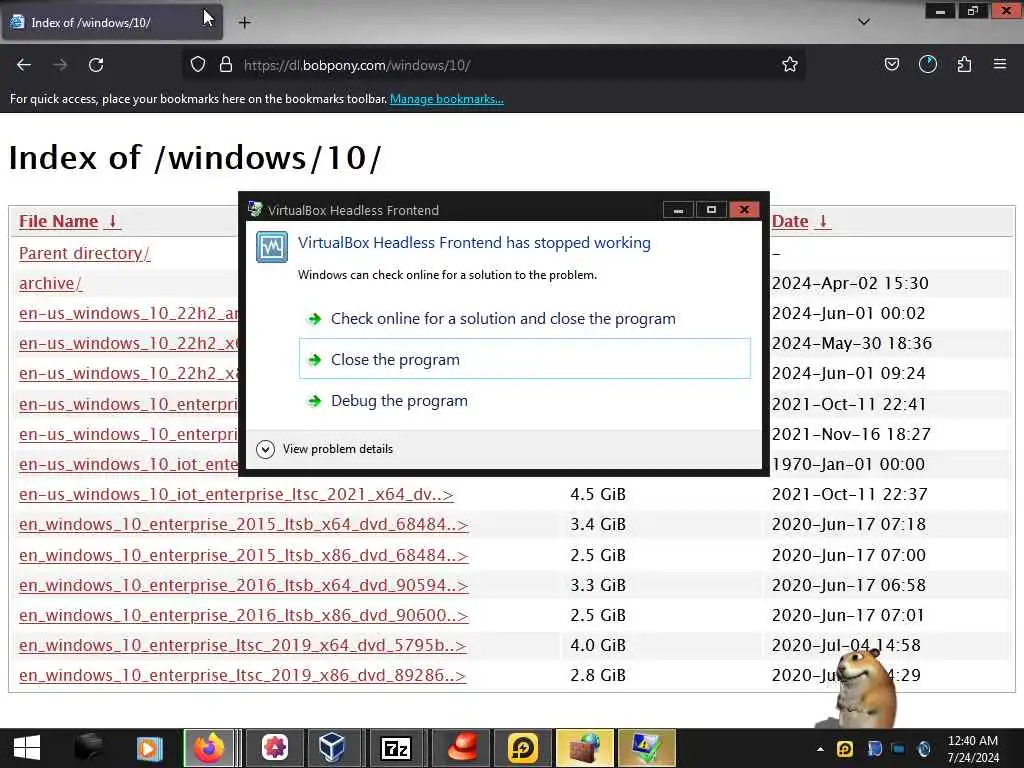
Task: Download enterprise_2015_ltsb_x86_dvd_68484 file
Action: [x=243, y=555]
